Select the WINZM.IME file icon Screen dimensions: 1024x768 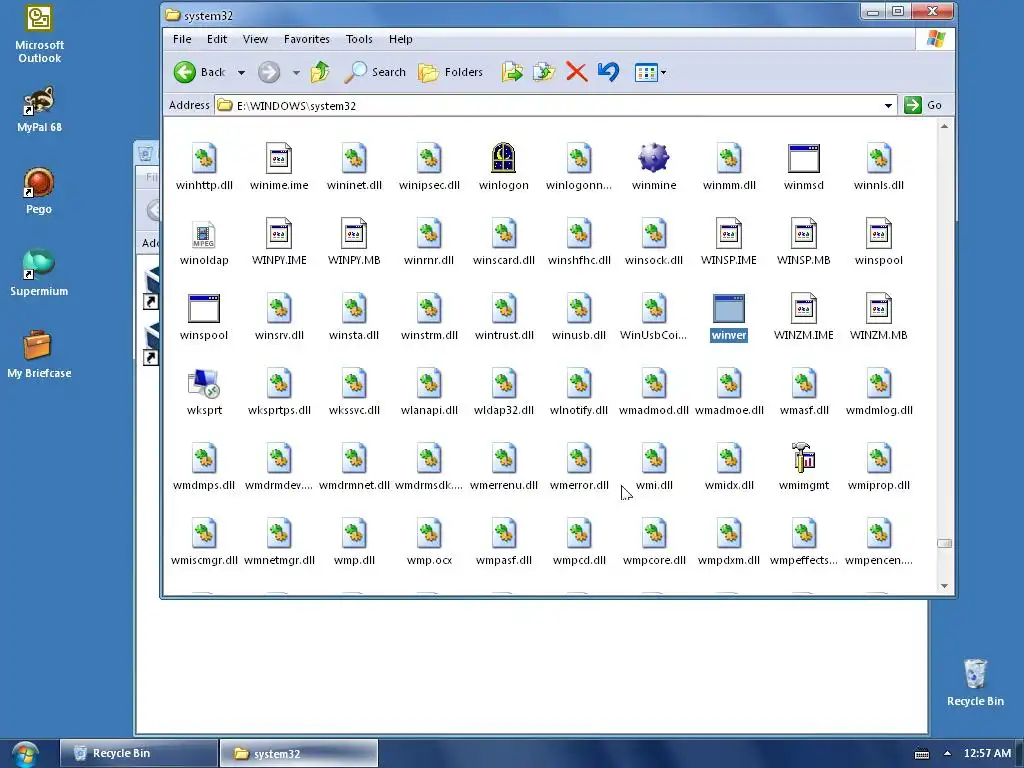pos(804,309)
